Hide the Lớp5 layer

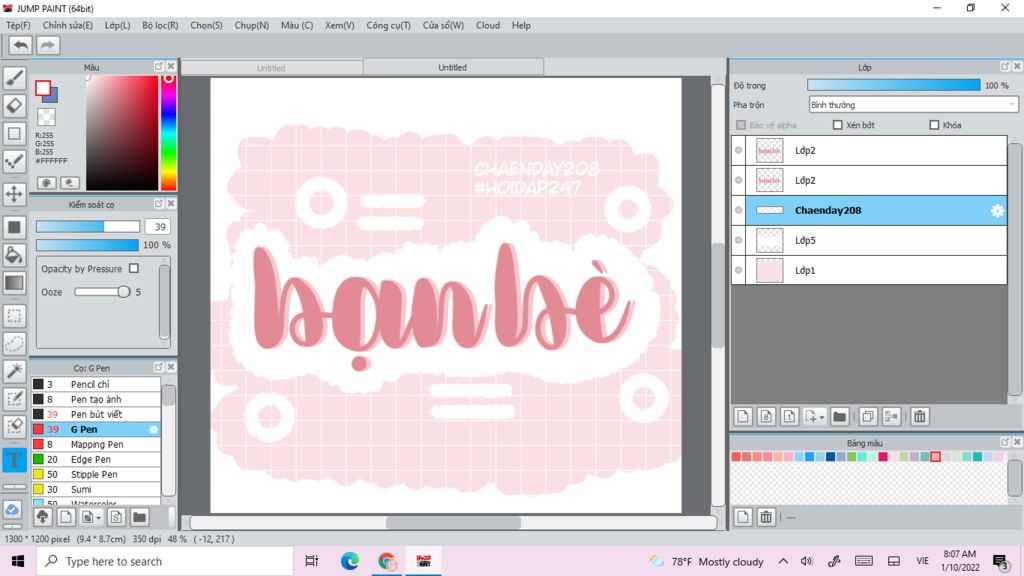[x=739, y=240]
